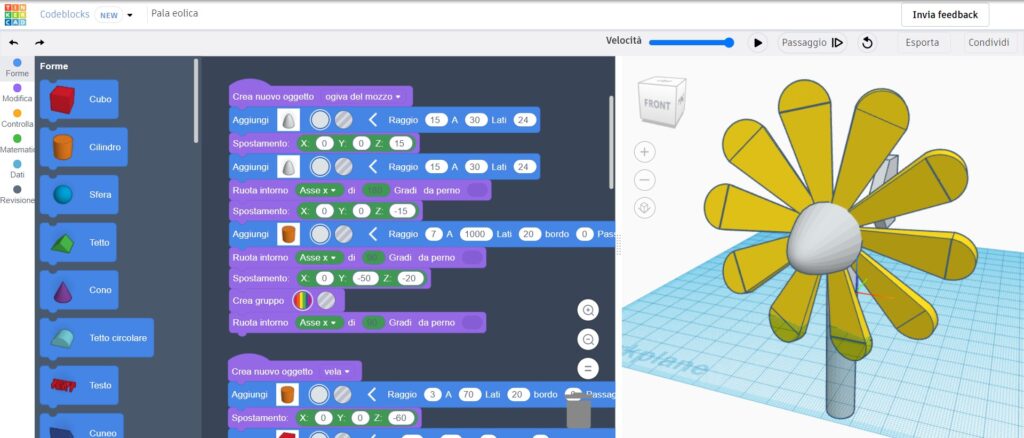Image resolution: width=1024 pixels, height=438 pixels.
Task: Click the Velocità speed slider
Action: (x=690, y=42)
